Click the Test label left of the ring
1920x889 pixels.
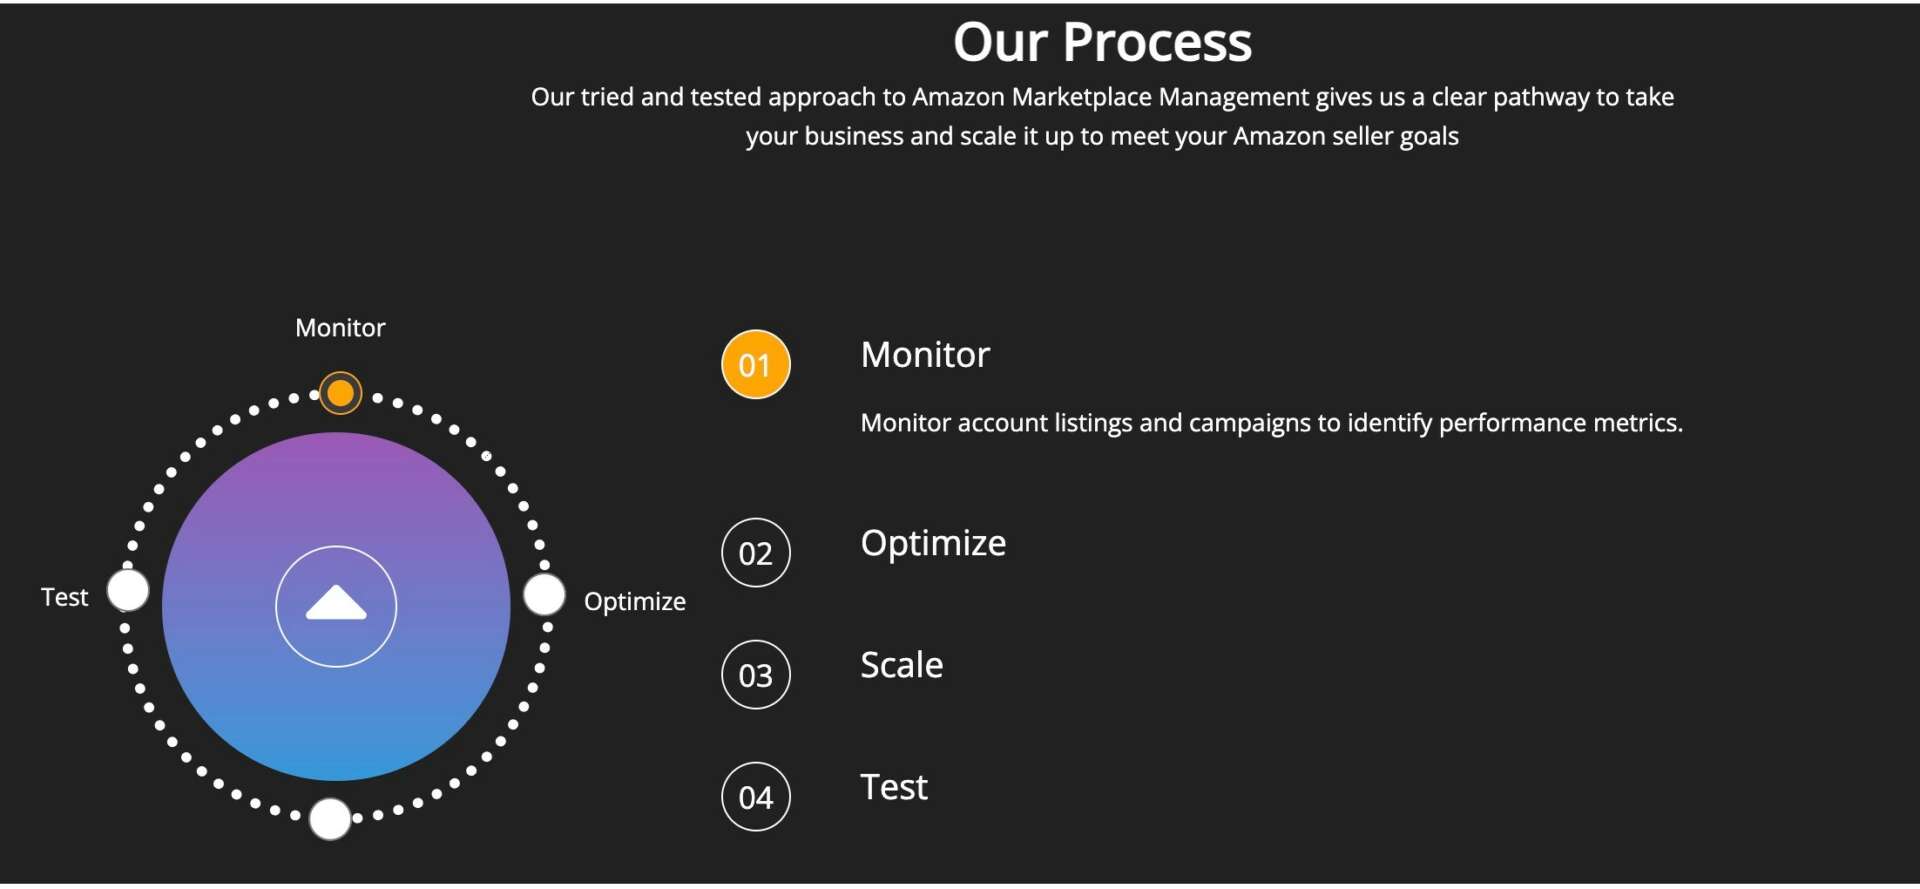pos(64,597)
